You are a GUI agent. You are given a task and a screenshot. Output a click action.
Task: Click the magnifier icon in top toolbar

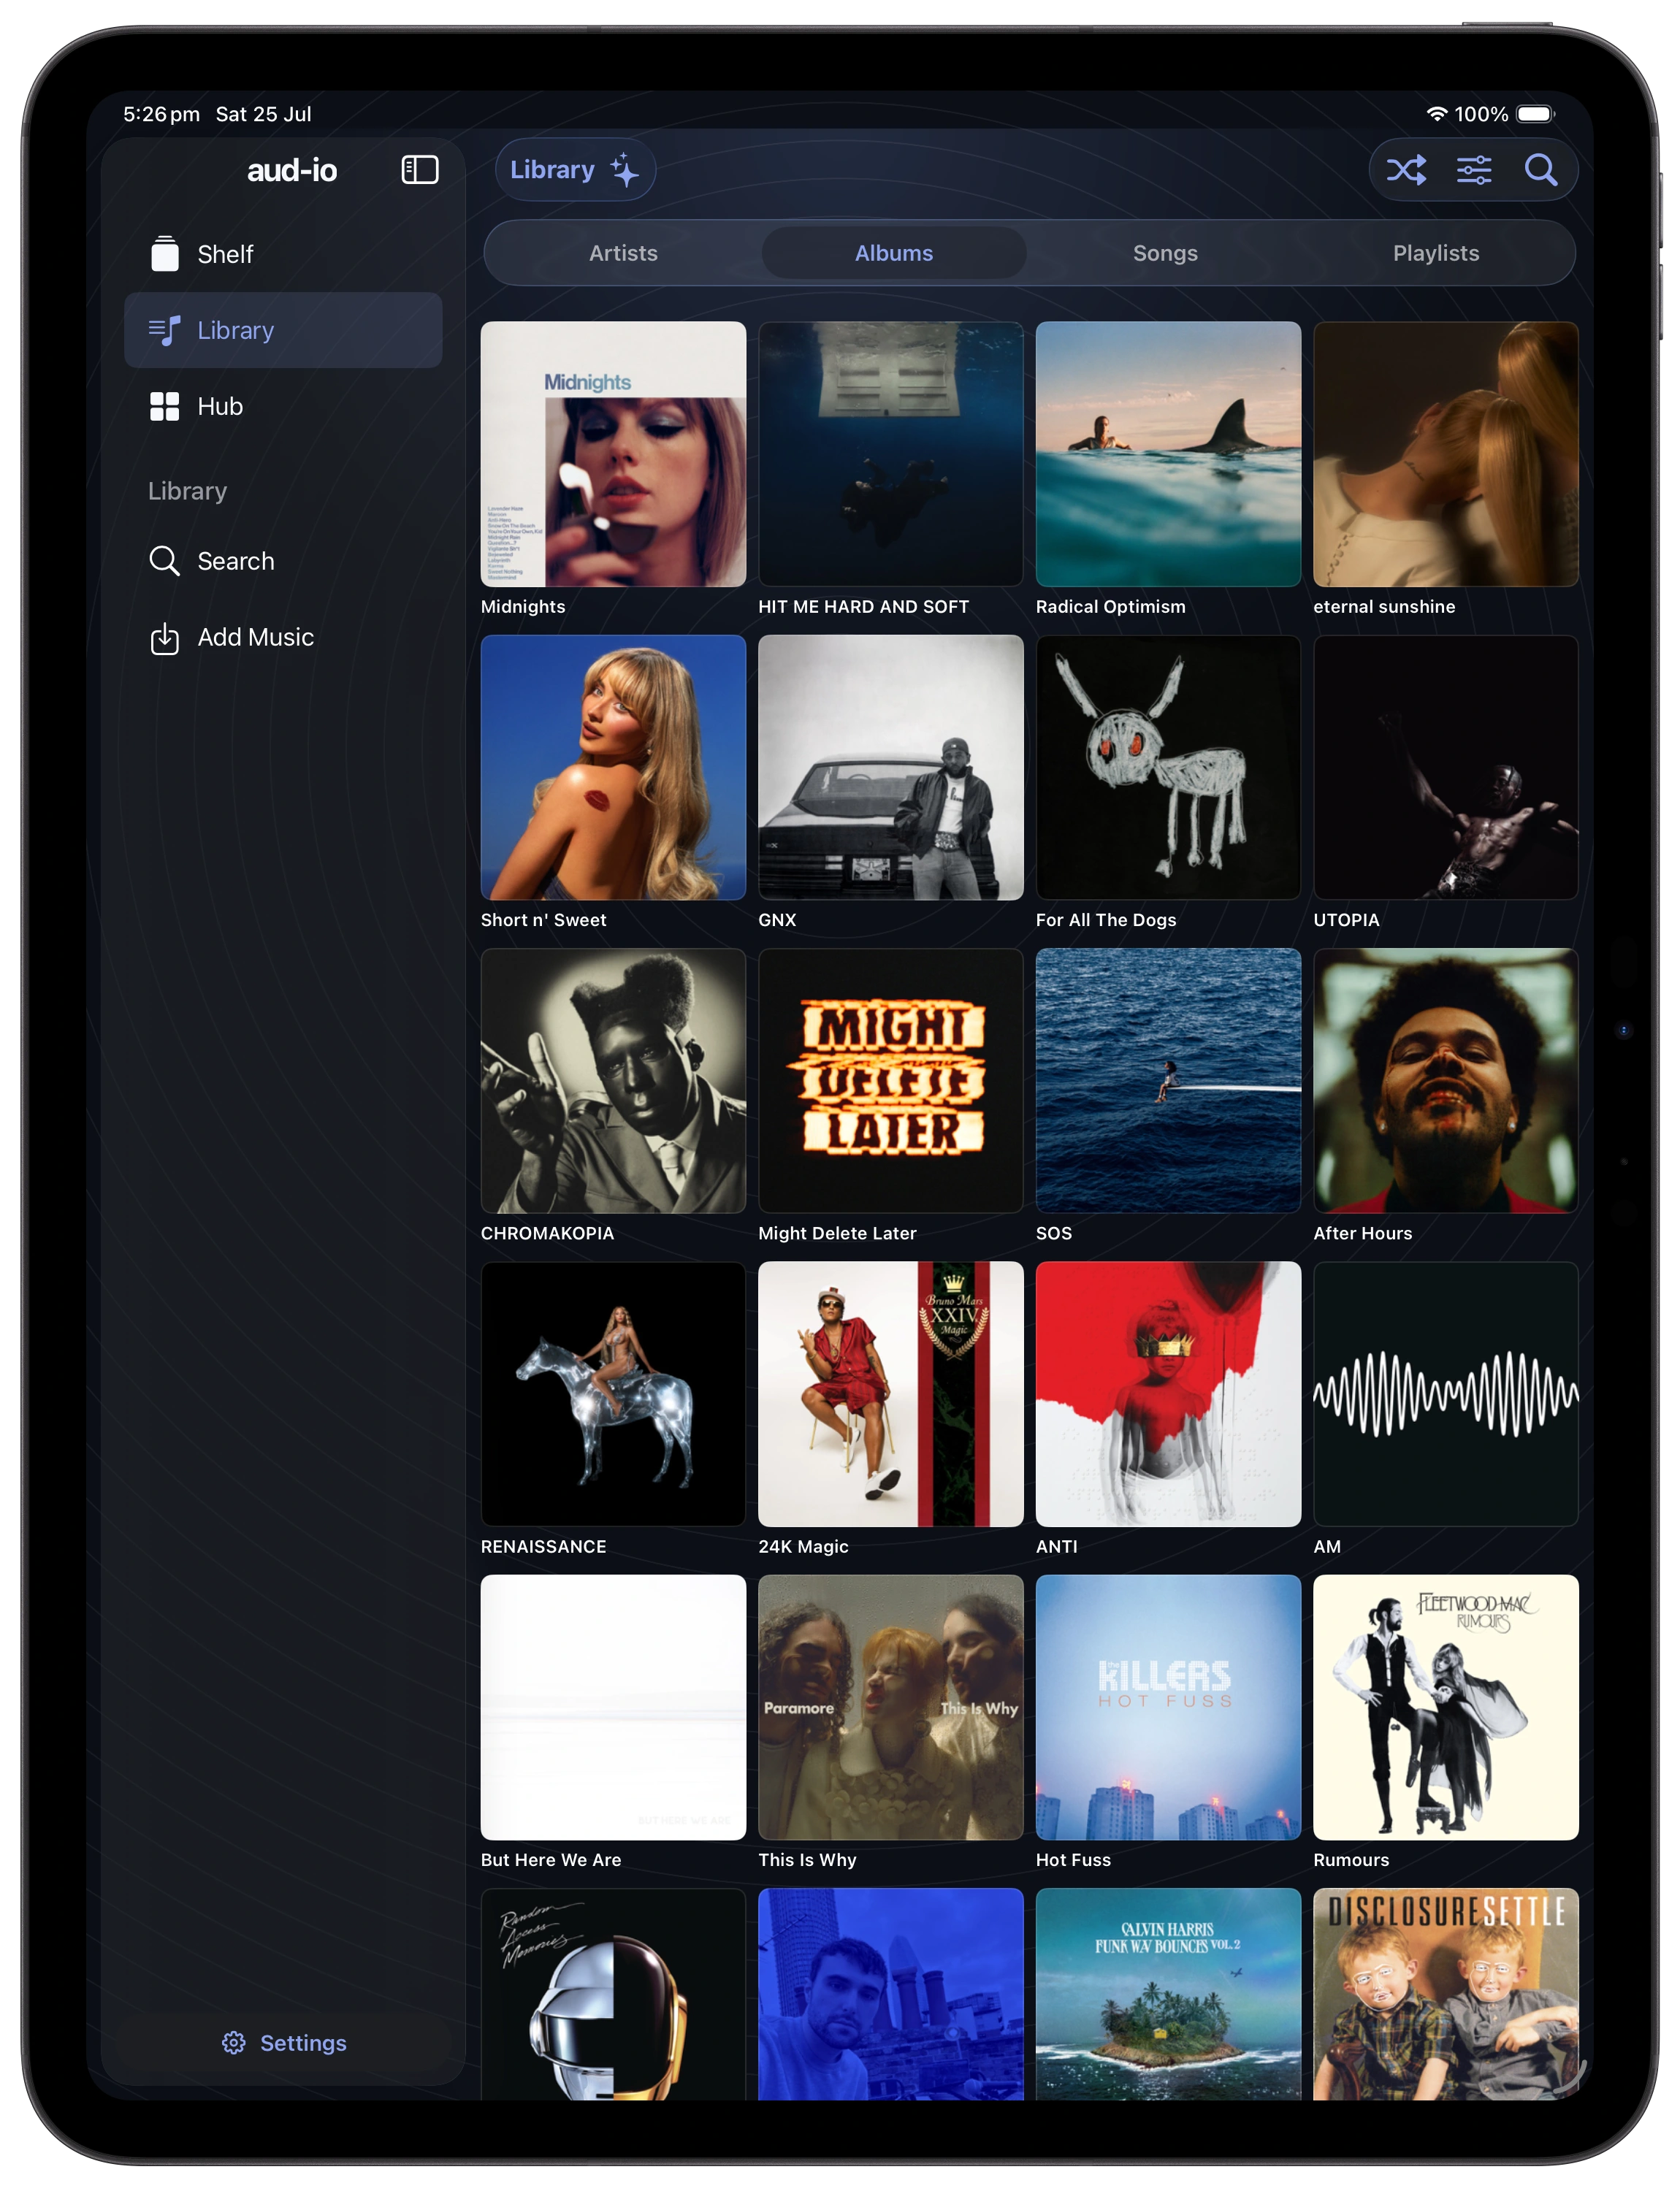1541,170
